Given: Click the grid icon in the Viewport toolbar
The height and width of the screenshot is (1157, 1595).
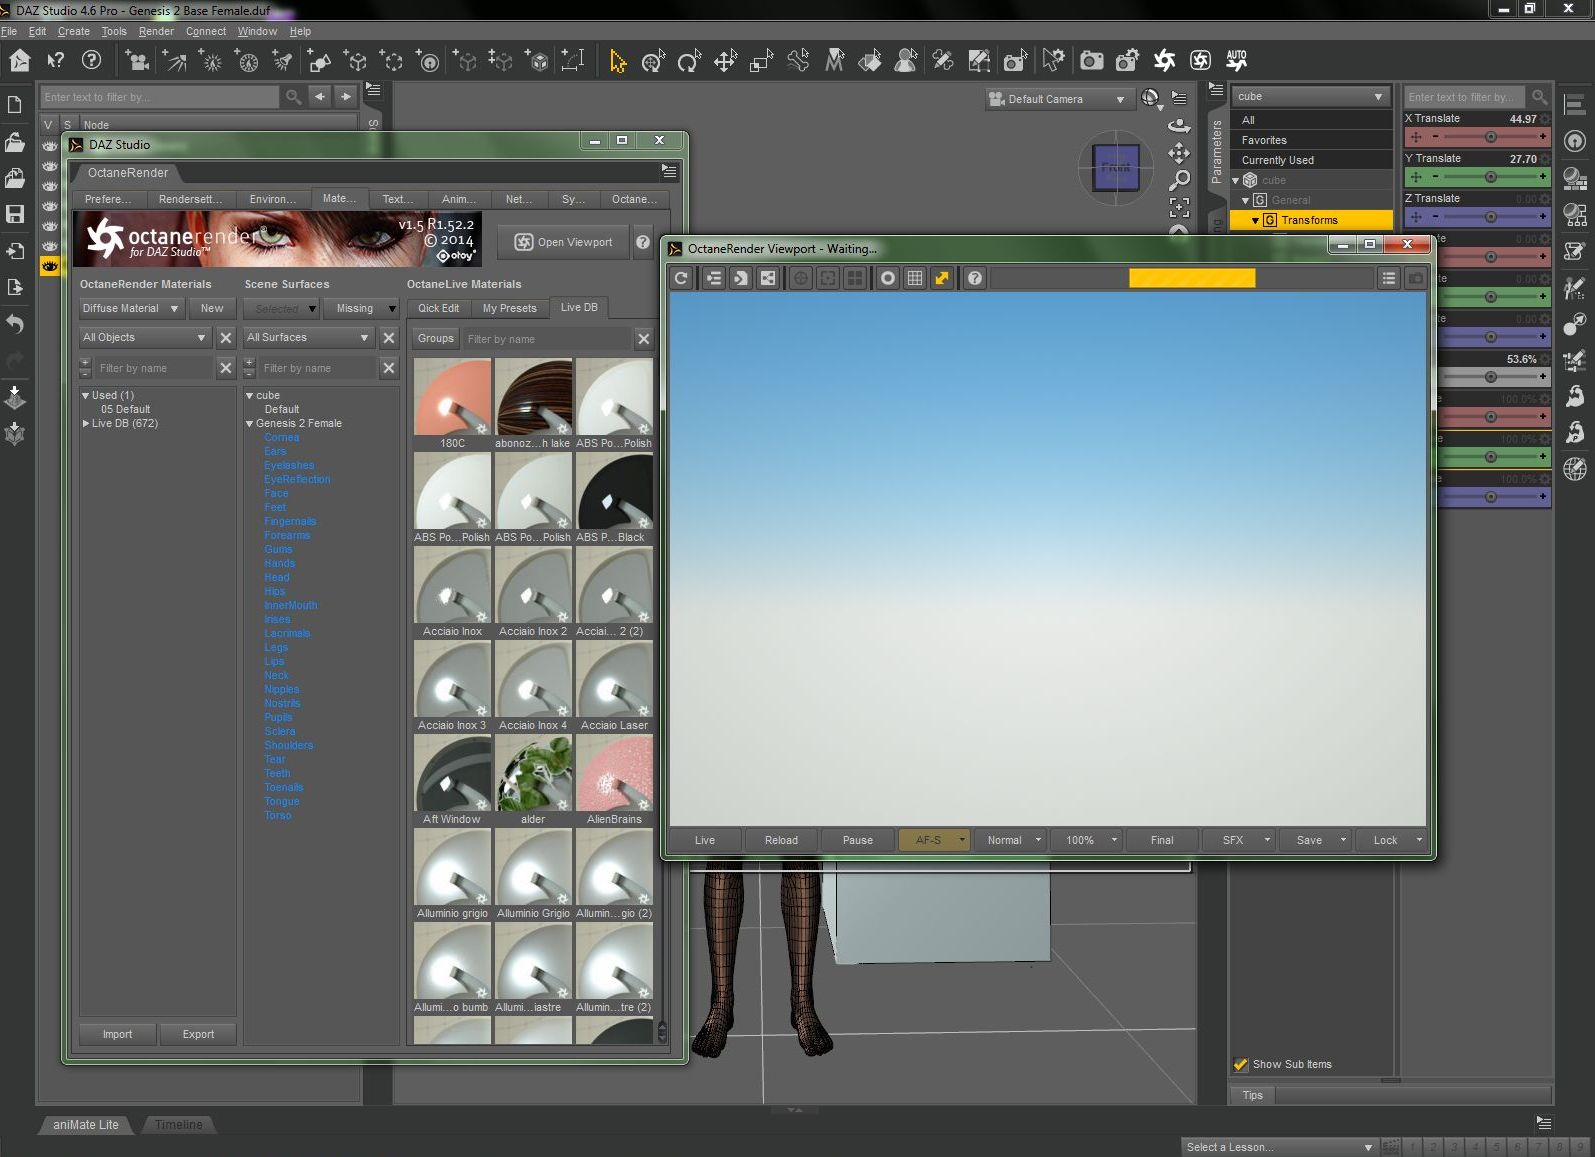Looking at the screenshot, I should point(914,278).
